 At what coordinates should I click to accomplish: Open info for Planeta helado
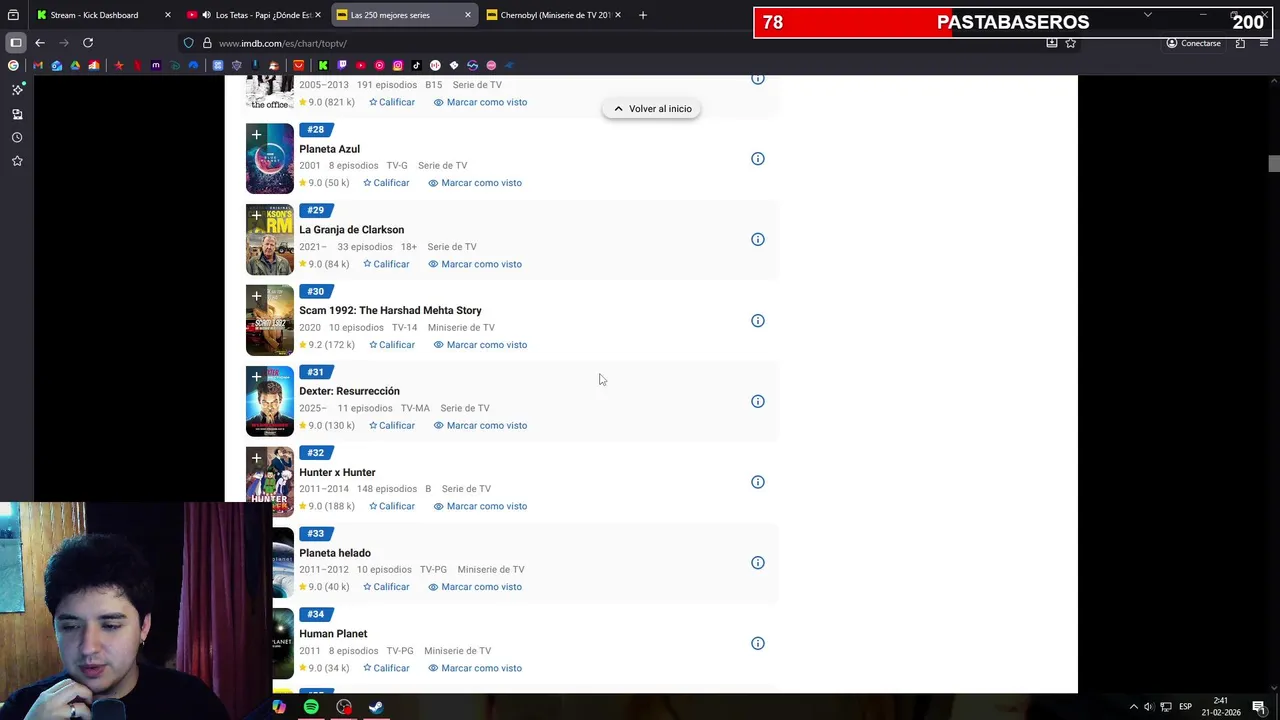pyautogui.click(x=758, y=563)
